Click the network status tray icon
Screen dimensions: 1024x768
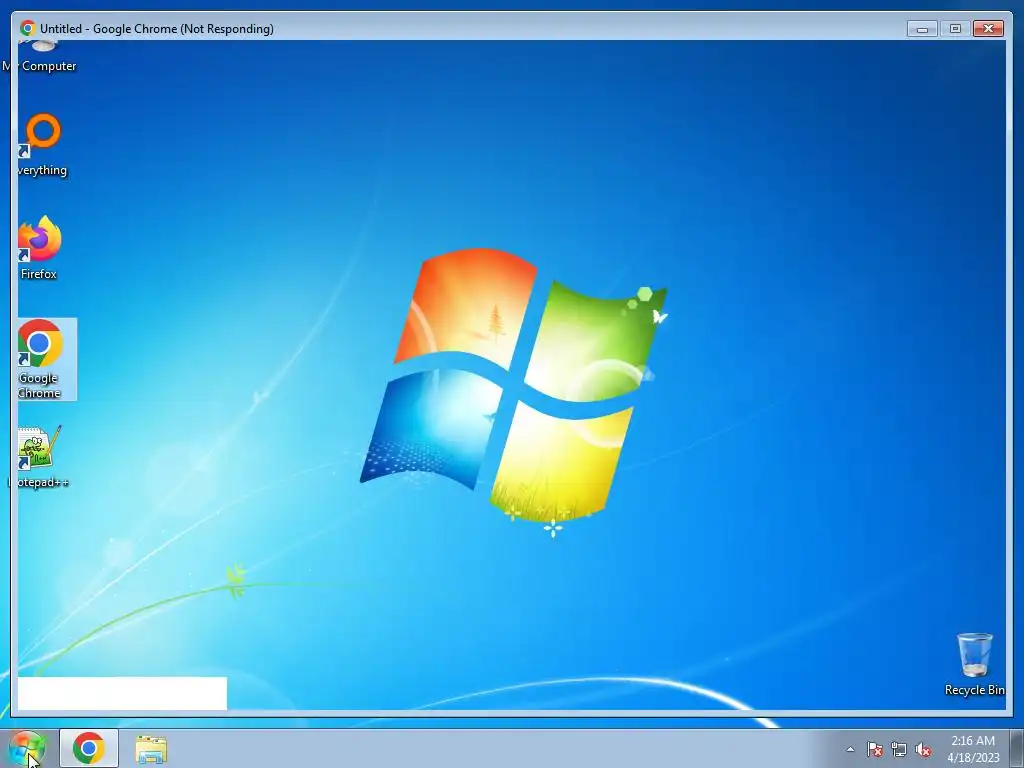click(x=899, y=749)
